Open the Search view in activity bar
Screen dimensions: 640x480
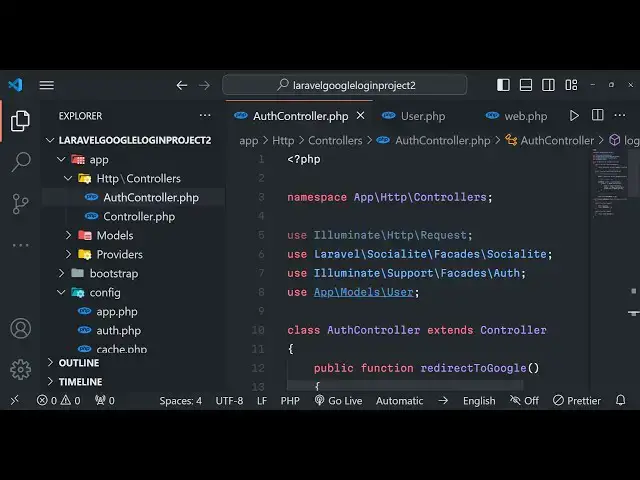(x=20, y=162)
